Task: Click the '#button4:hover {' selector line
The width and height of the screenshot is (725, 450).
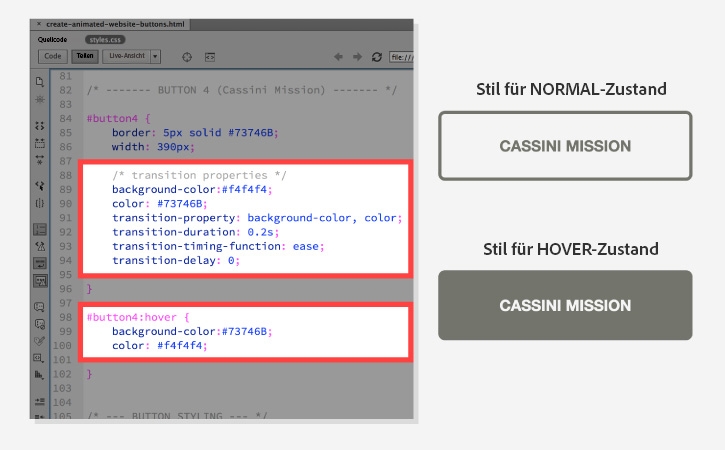Action: pyautogui.click(x=138, y=317)
